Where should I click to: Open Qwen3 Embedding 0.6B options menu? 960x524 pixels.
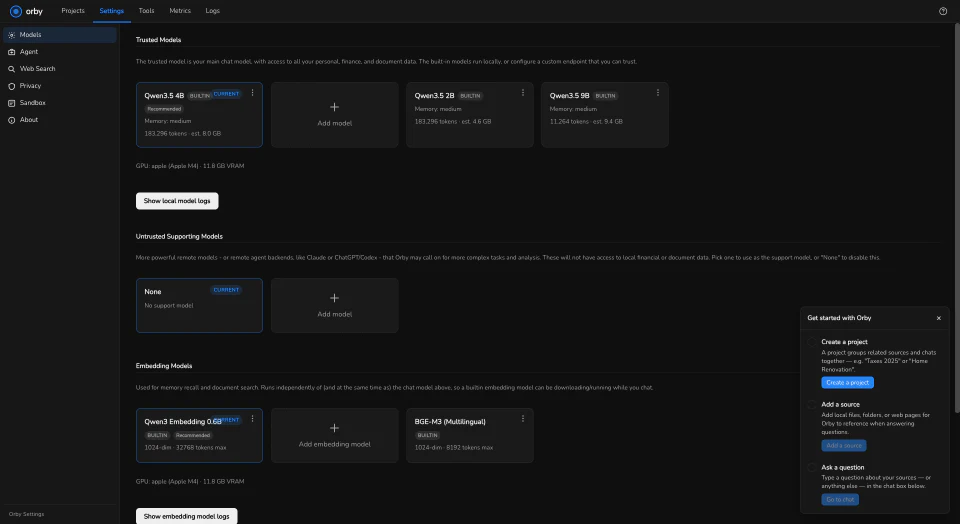point(252,419)
